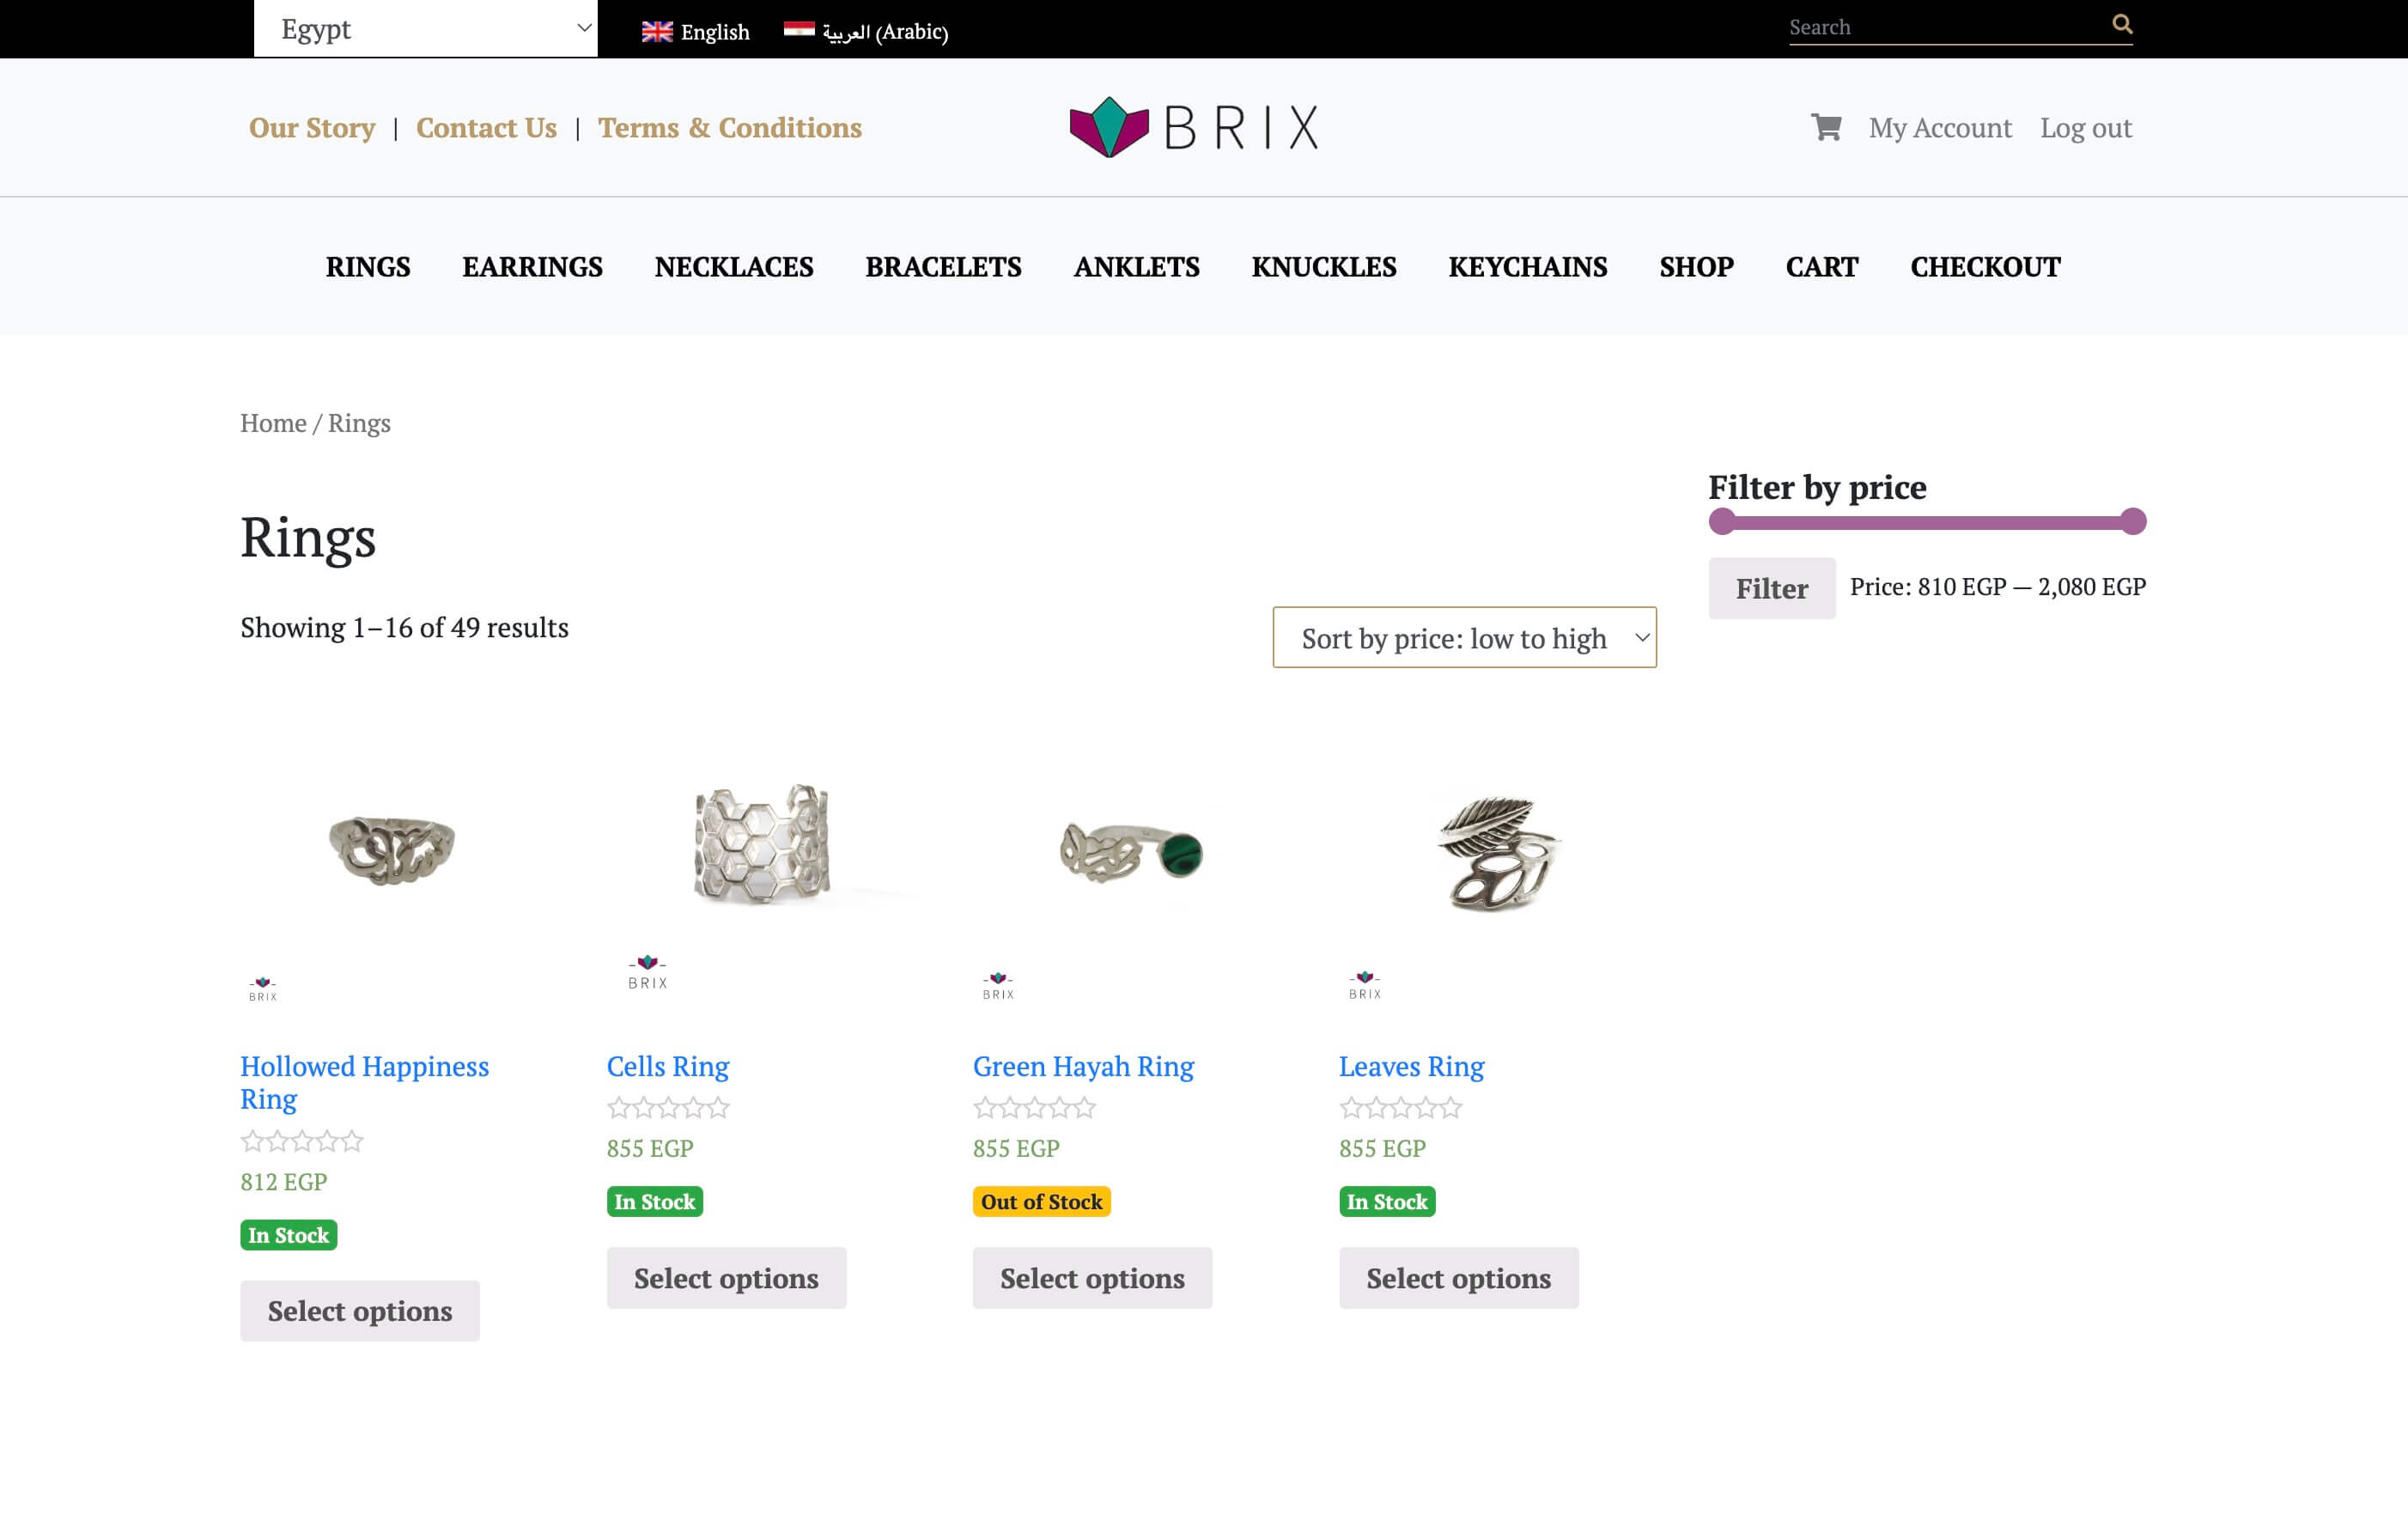Go to the NECKLACES category
Screen dimensions: 2408x1515
pyautogui.click(x=733, y=267)
